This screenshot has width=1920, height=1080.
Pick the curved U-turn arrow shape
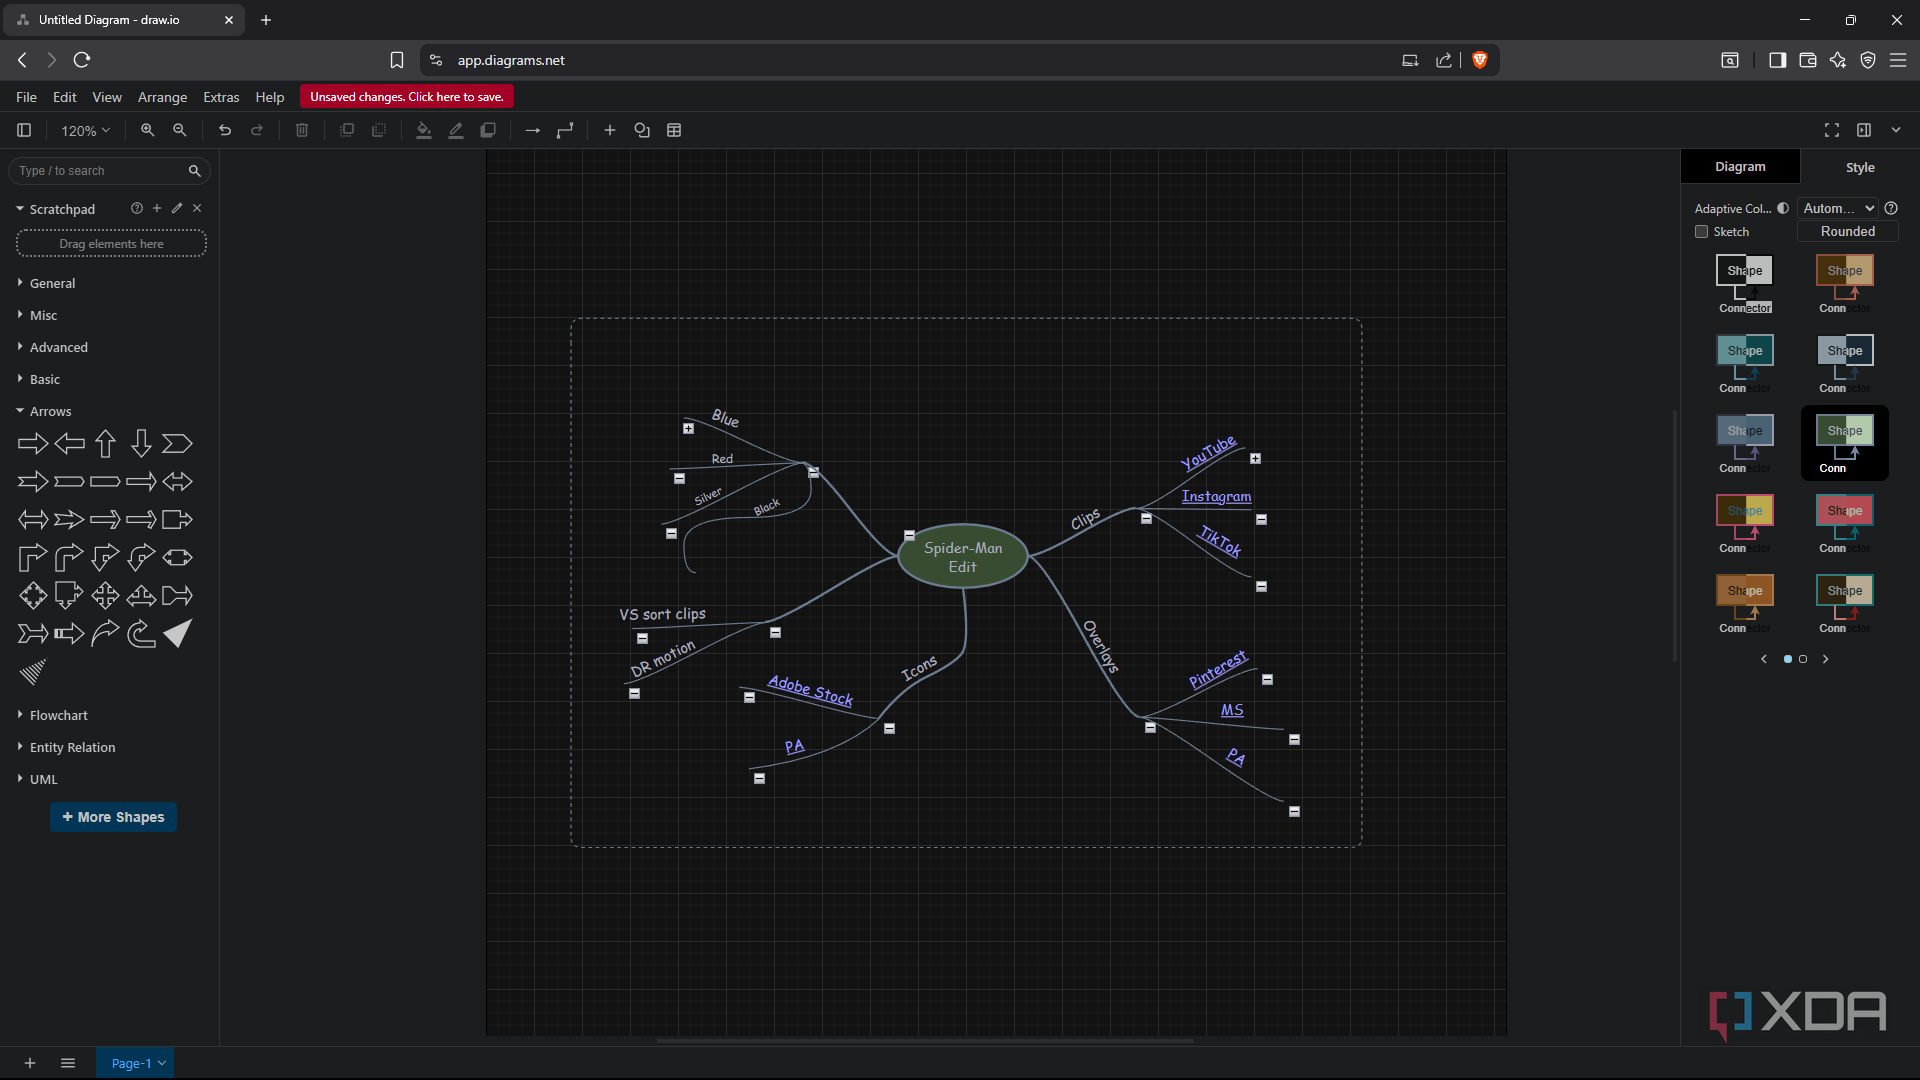(x=141, y=634)
